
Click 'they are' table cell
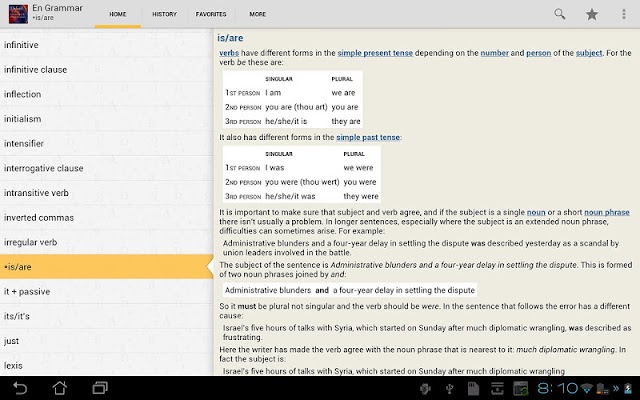(346, 121)
